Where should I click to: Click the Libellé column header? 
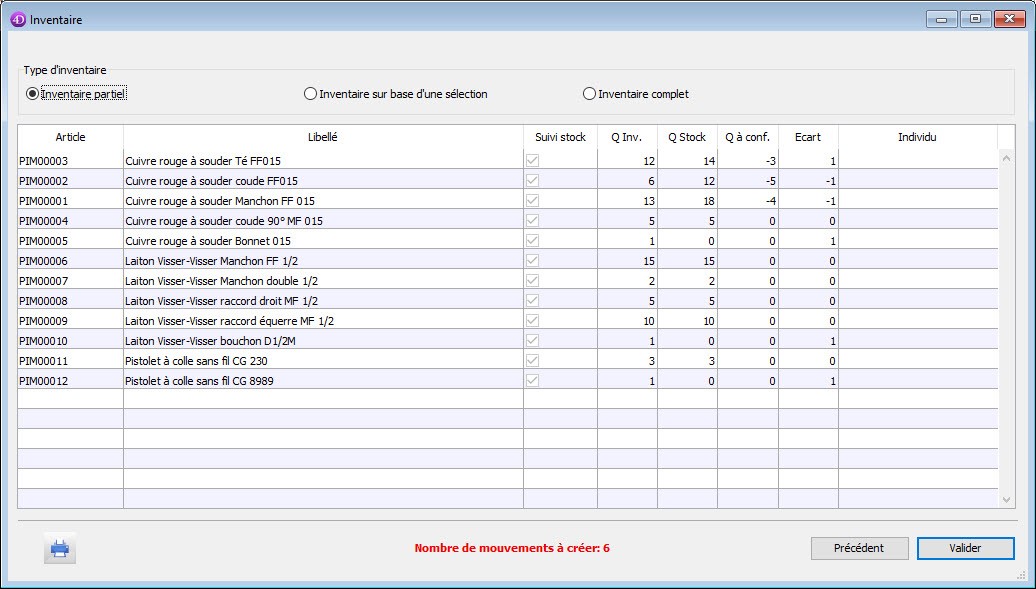point(323,137)
